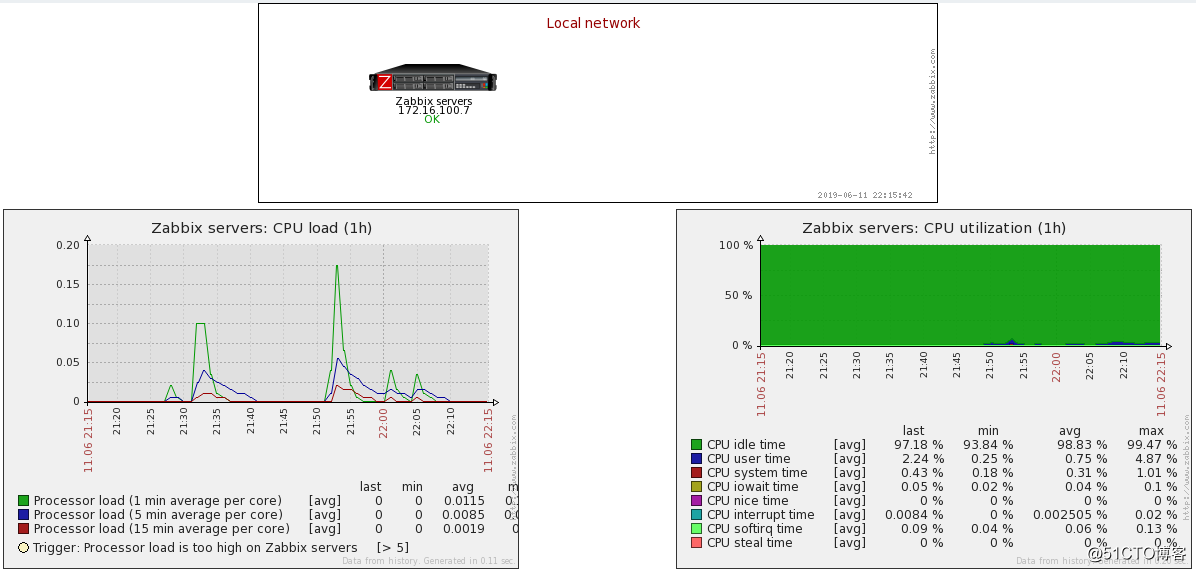
Task: Click the 'CPU nice time' legend label
Action: tap(748, 500)
